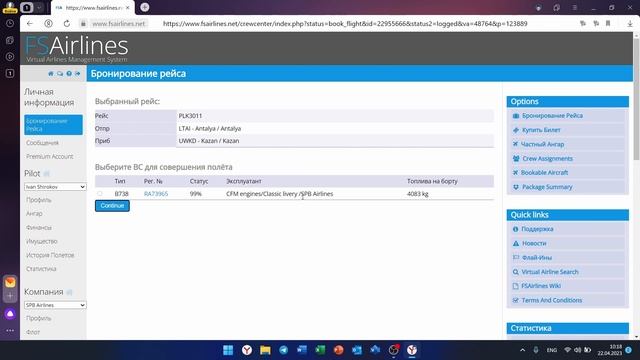Open Сообщения in the left sidebar

(42, 143)
